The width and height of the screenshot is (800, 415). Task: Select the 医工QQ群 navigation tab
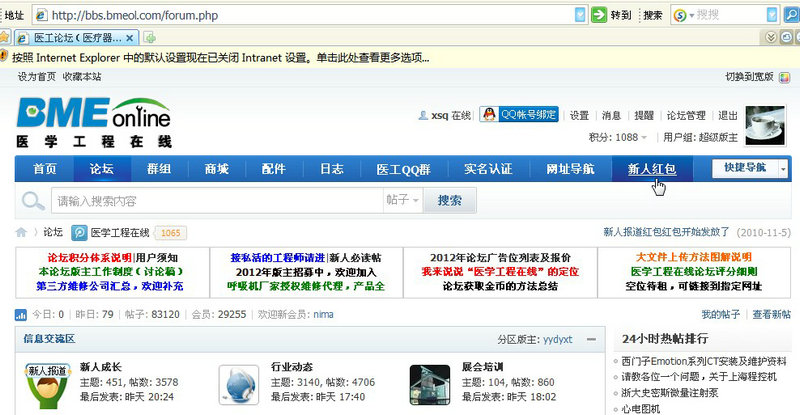point(403,169)
